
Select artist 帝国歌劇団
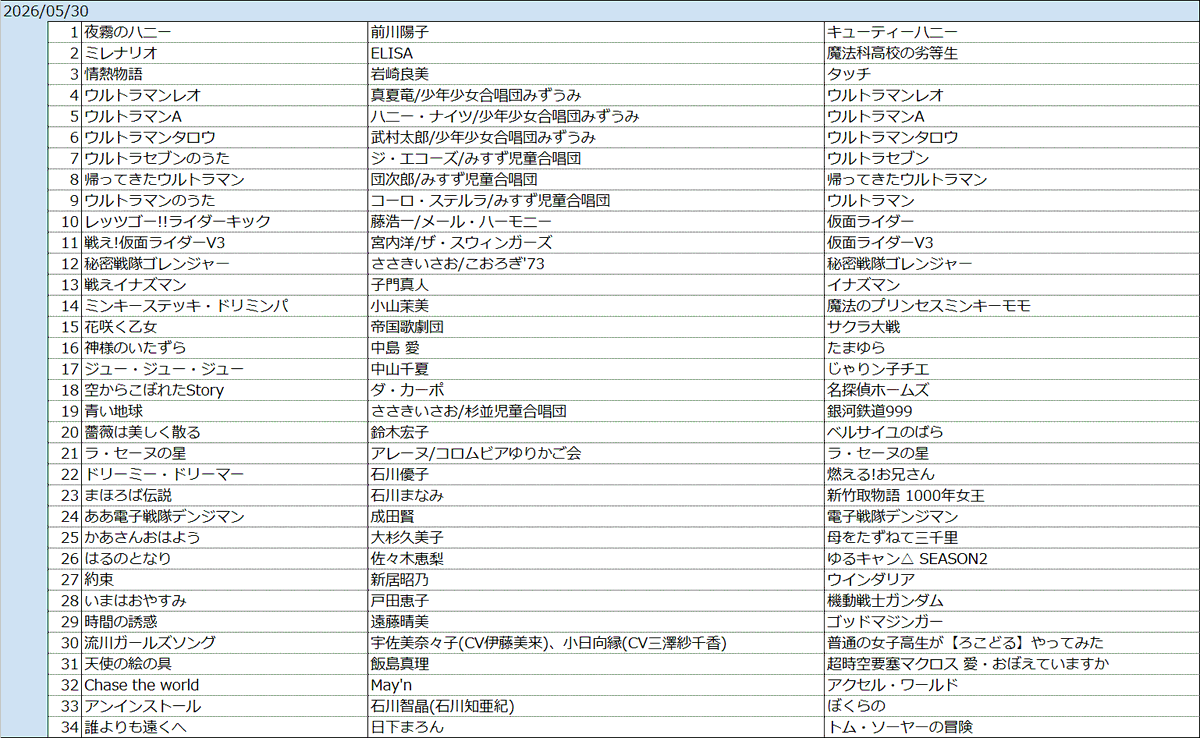click(x=407, y=326)
